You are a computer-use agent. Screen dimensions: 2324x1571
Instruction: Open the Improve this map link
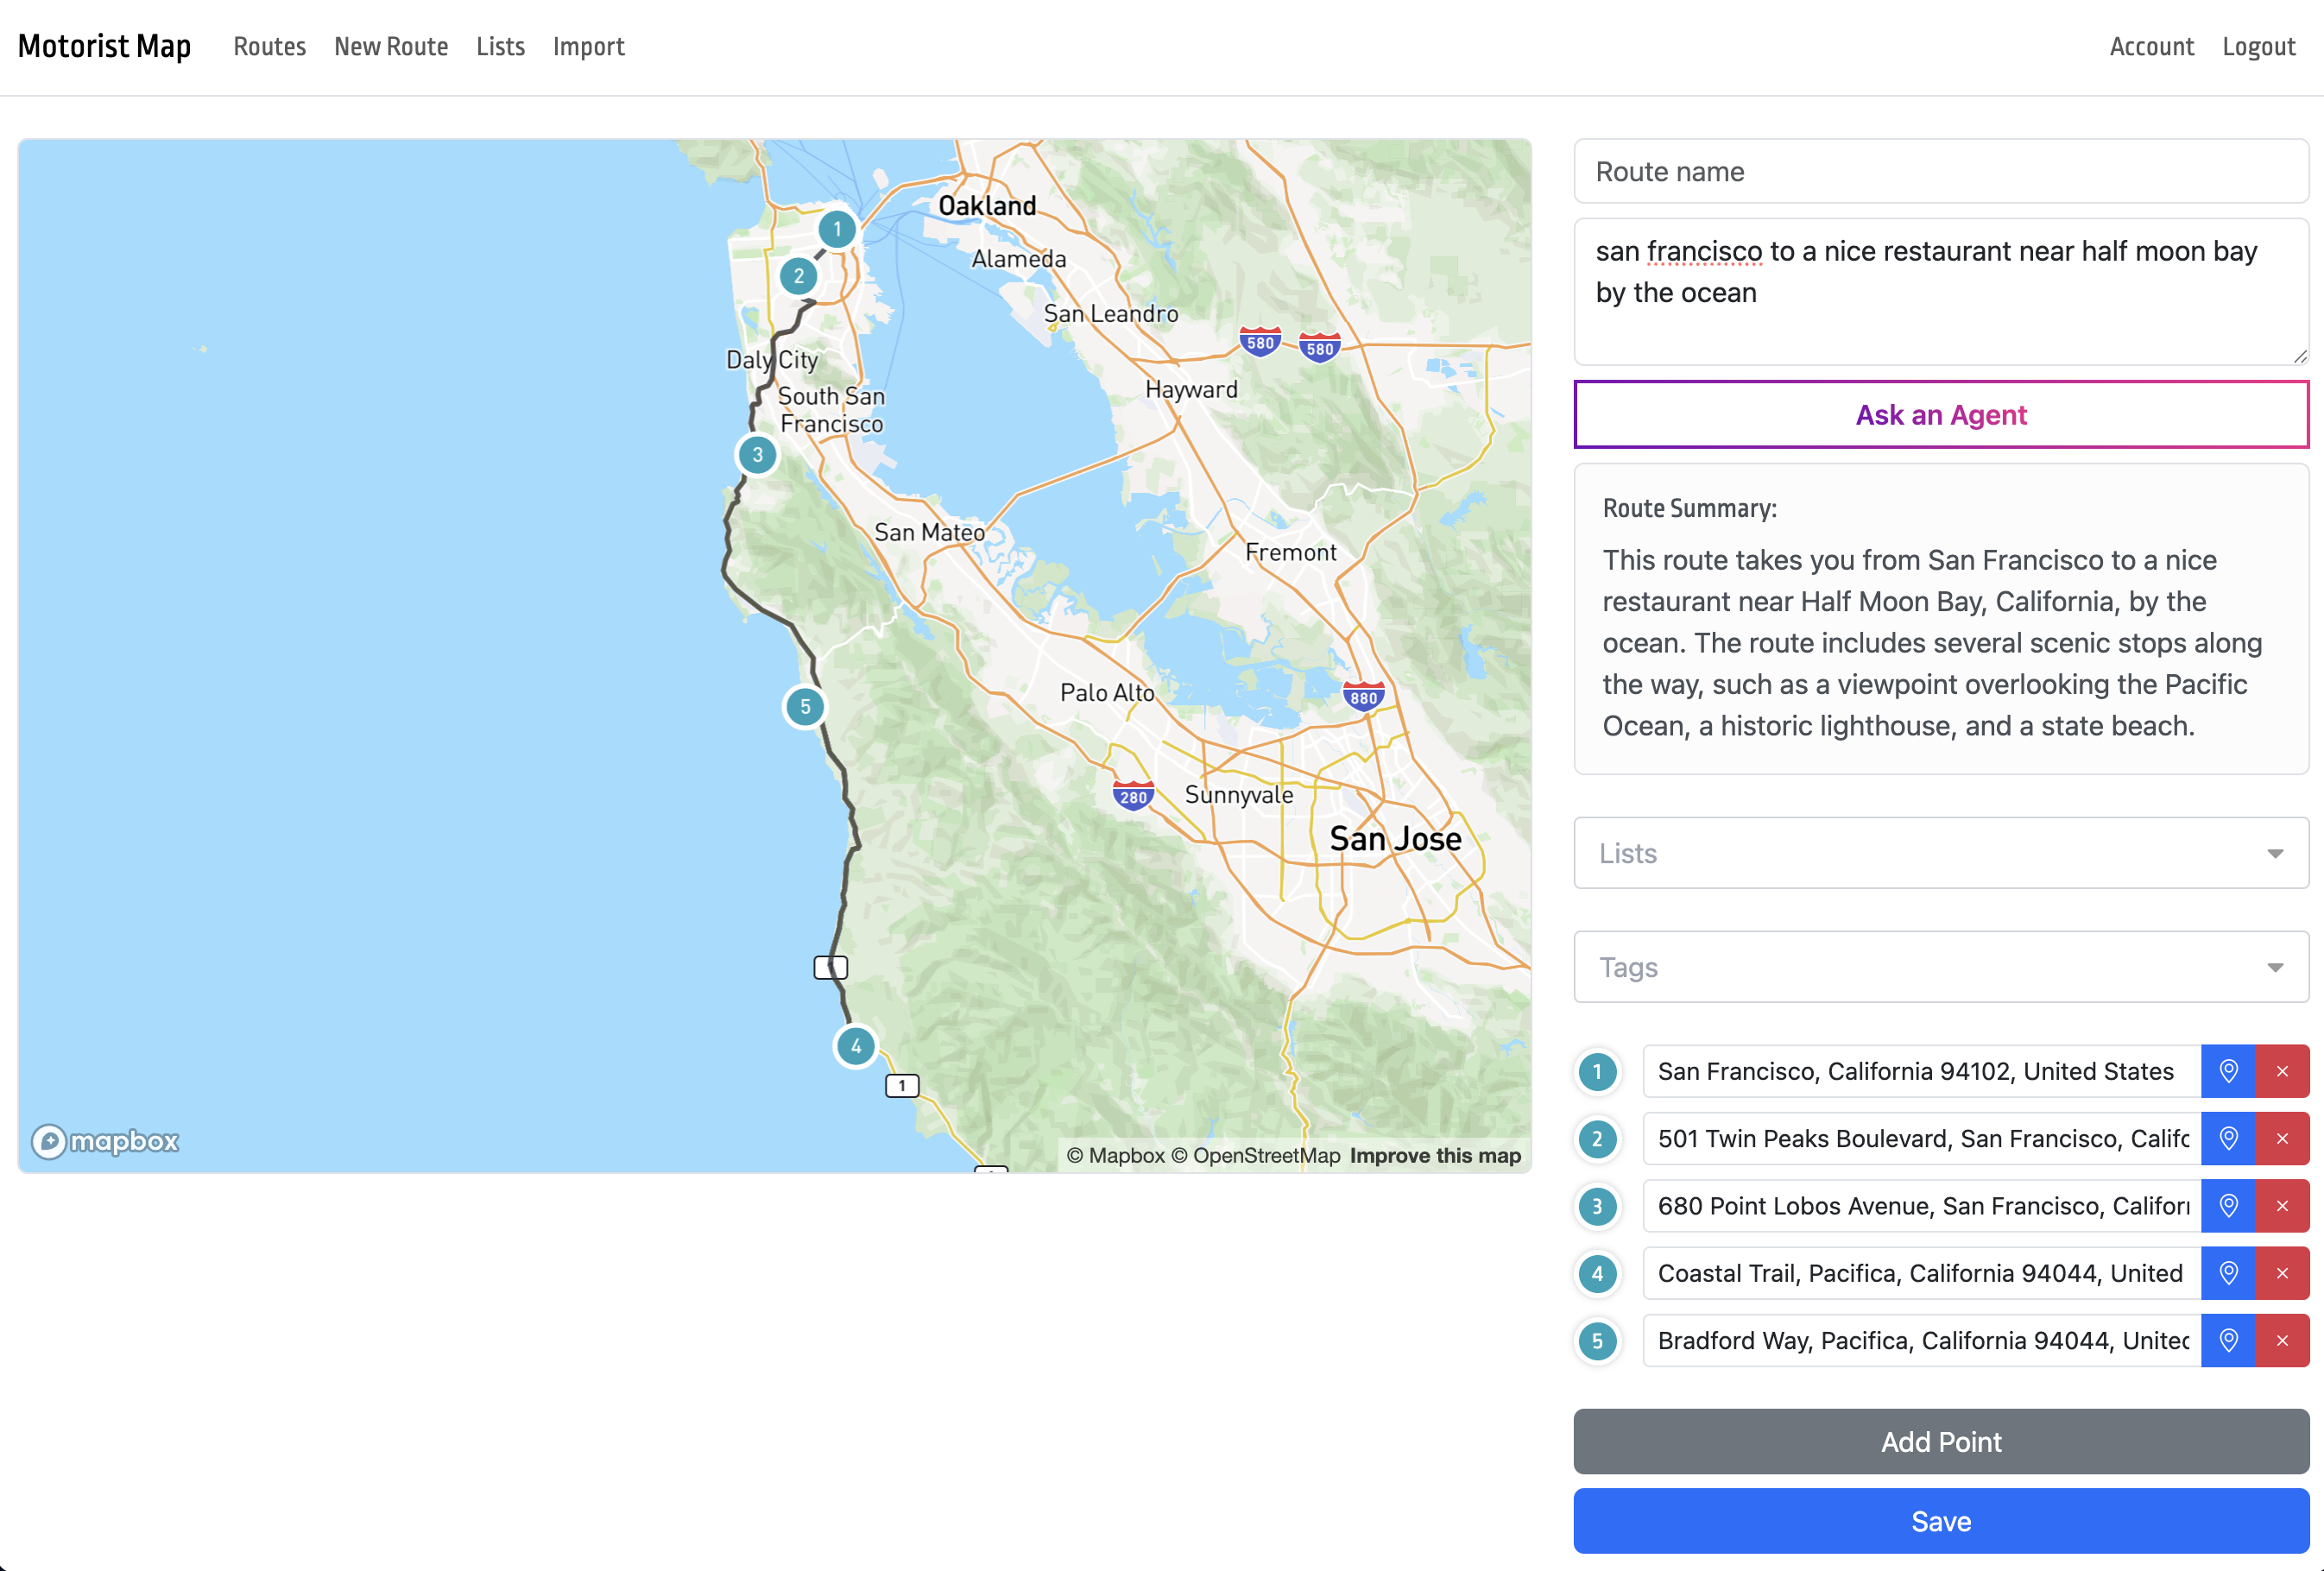[1434, 1156]
